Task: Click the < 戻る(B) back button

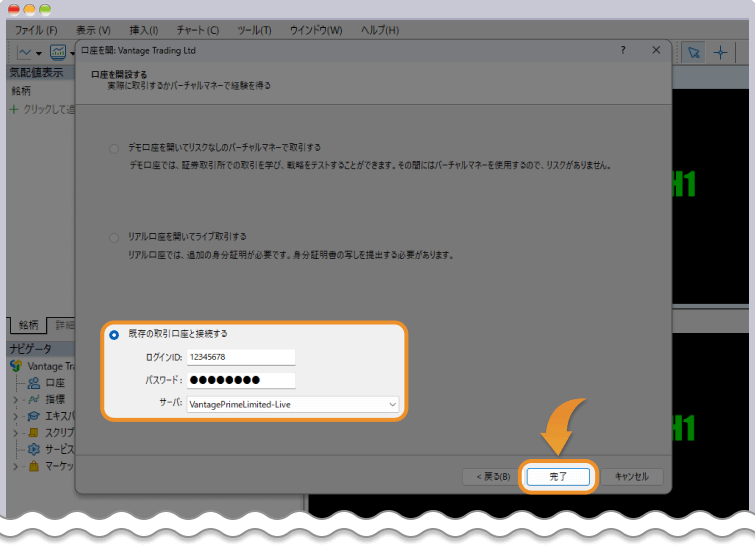Action: pos(493,477)
